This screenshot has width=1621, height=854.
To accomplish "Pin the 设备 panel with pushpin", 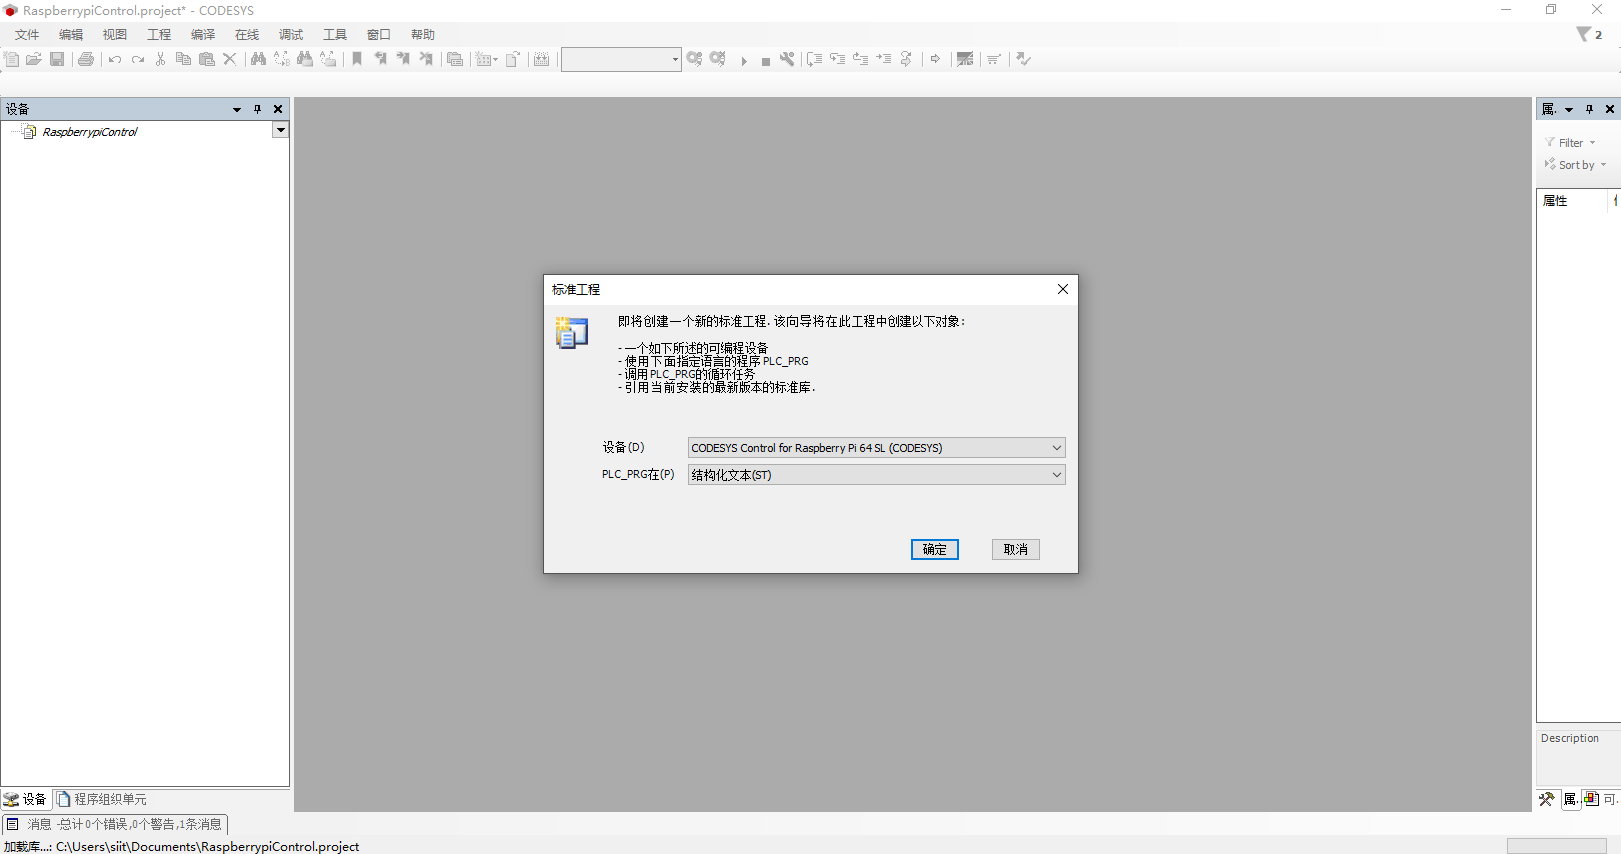I will pos(257,109).
